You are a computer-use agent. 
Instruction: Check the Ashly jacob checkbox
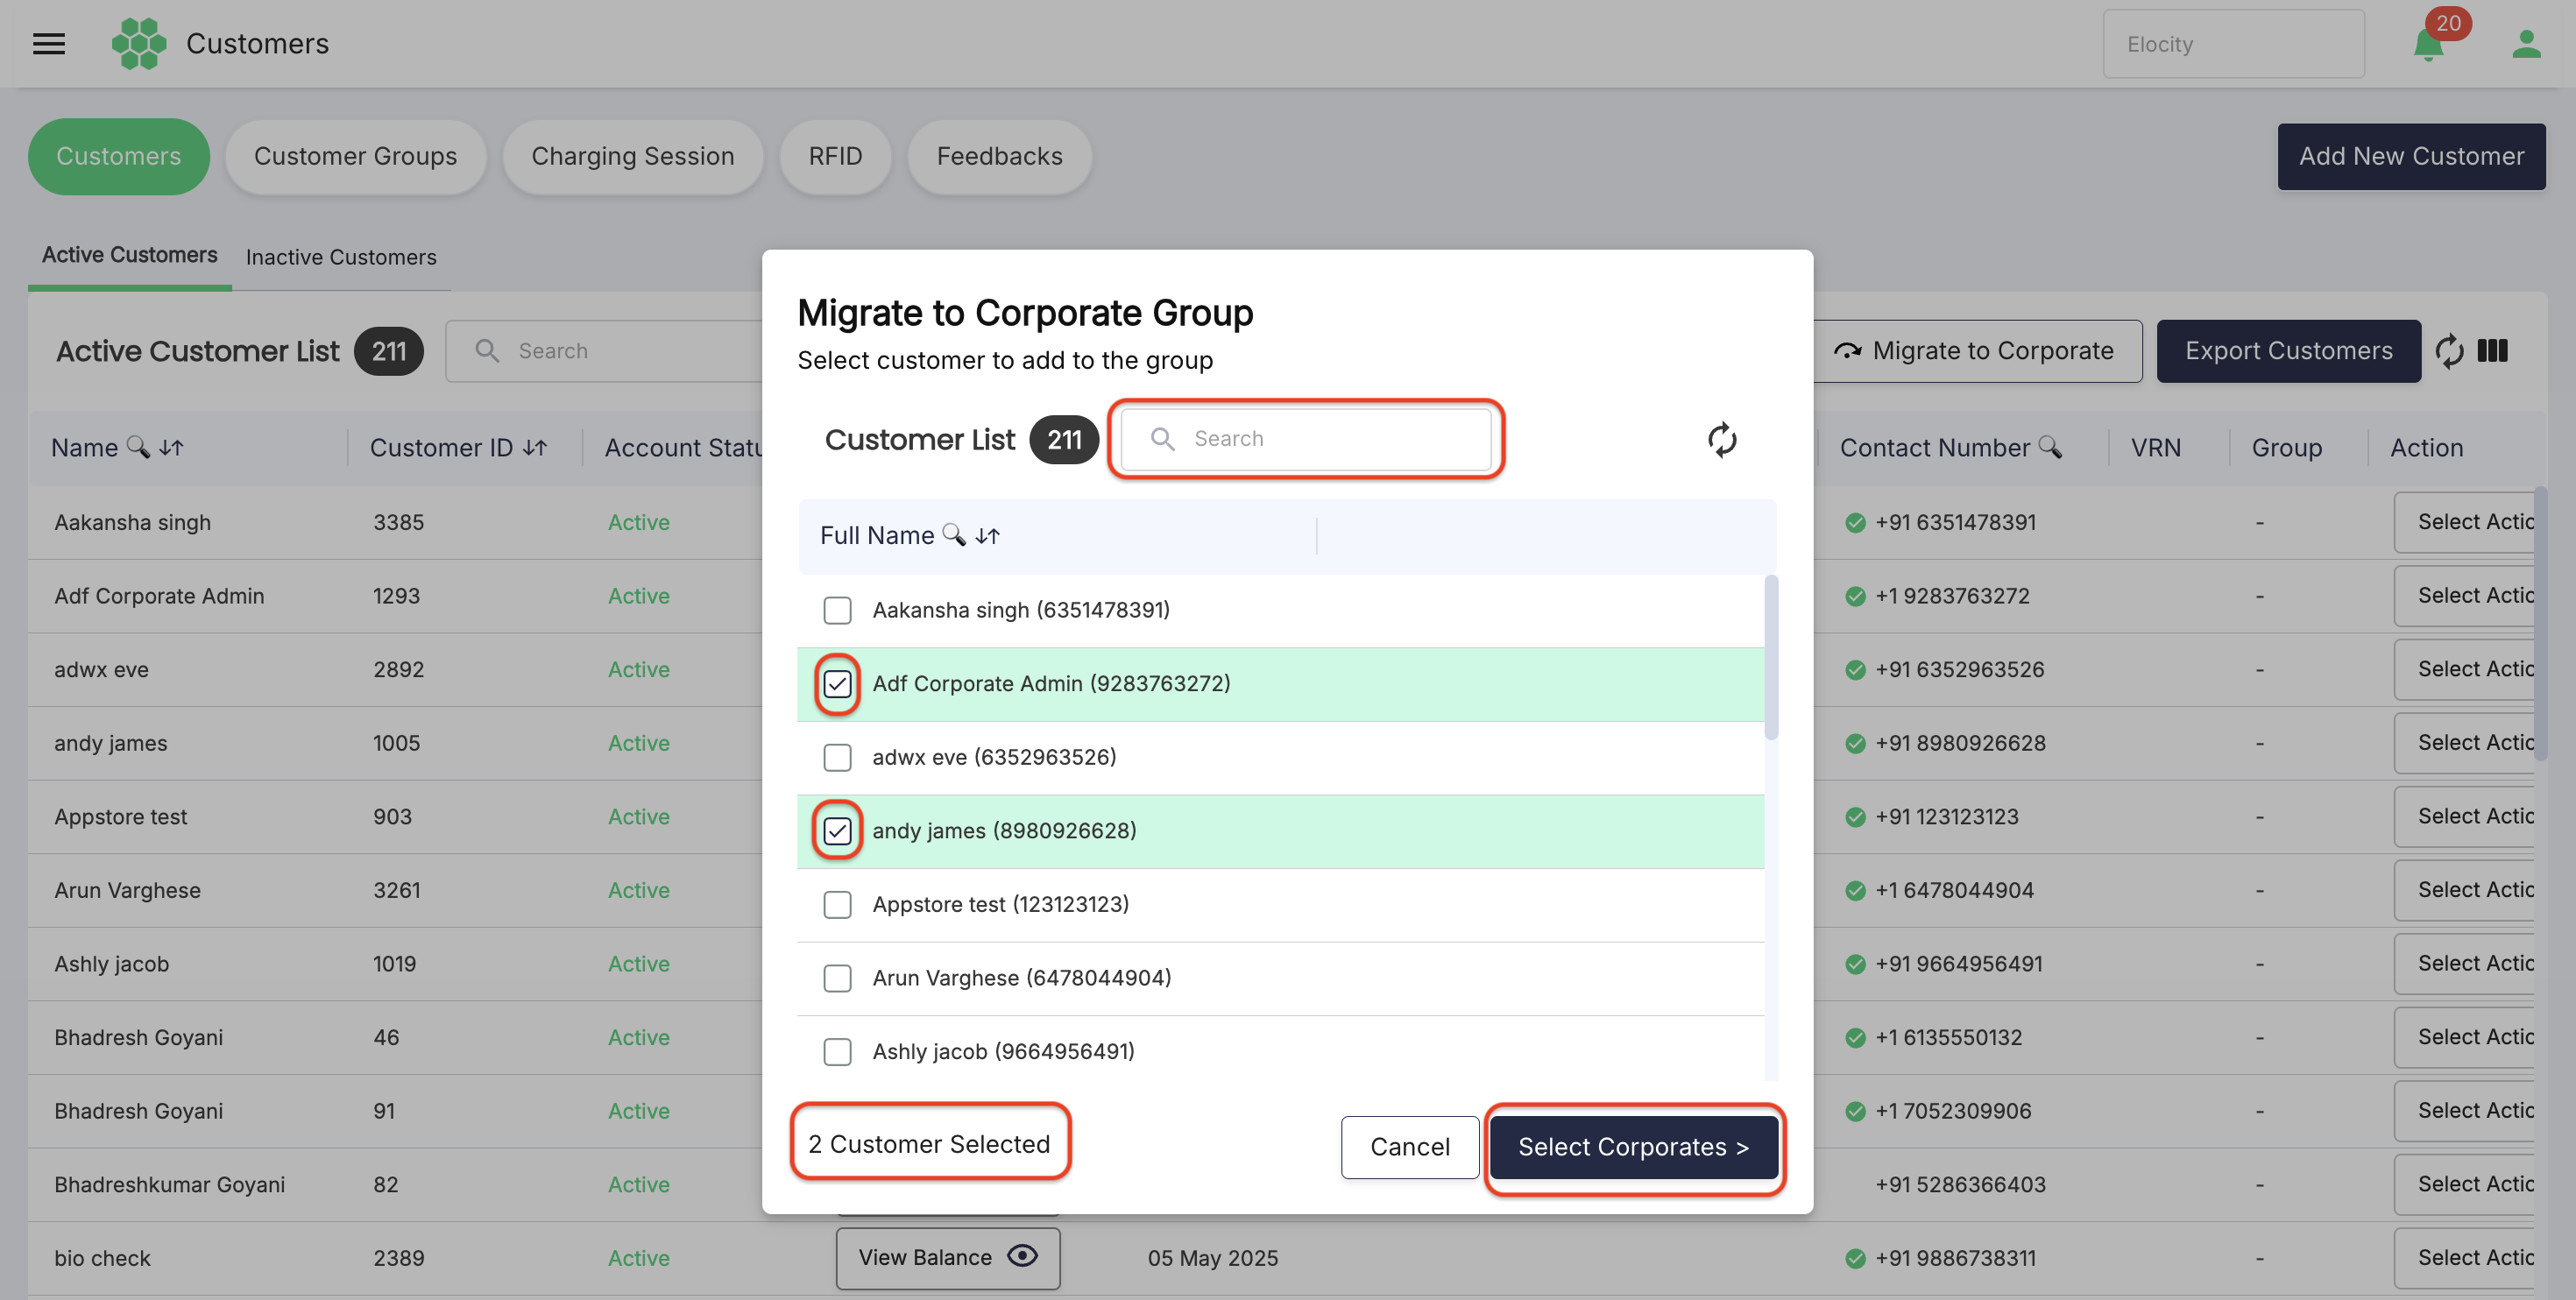point(837,1052)
